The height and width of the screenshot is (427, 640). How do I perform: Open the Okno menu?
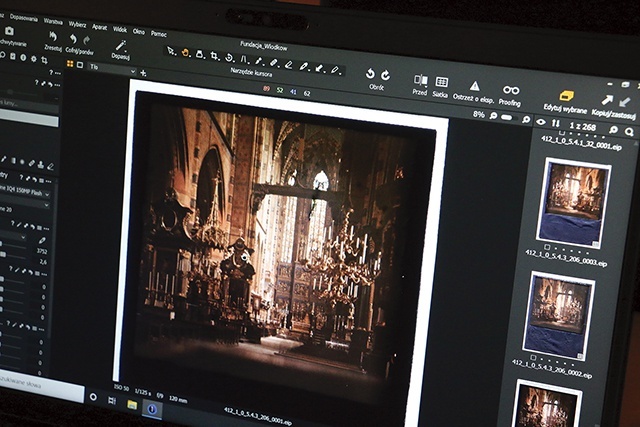pos(138,31)
